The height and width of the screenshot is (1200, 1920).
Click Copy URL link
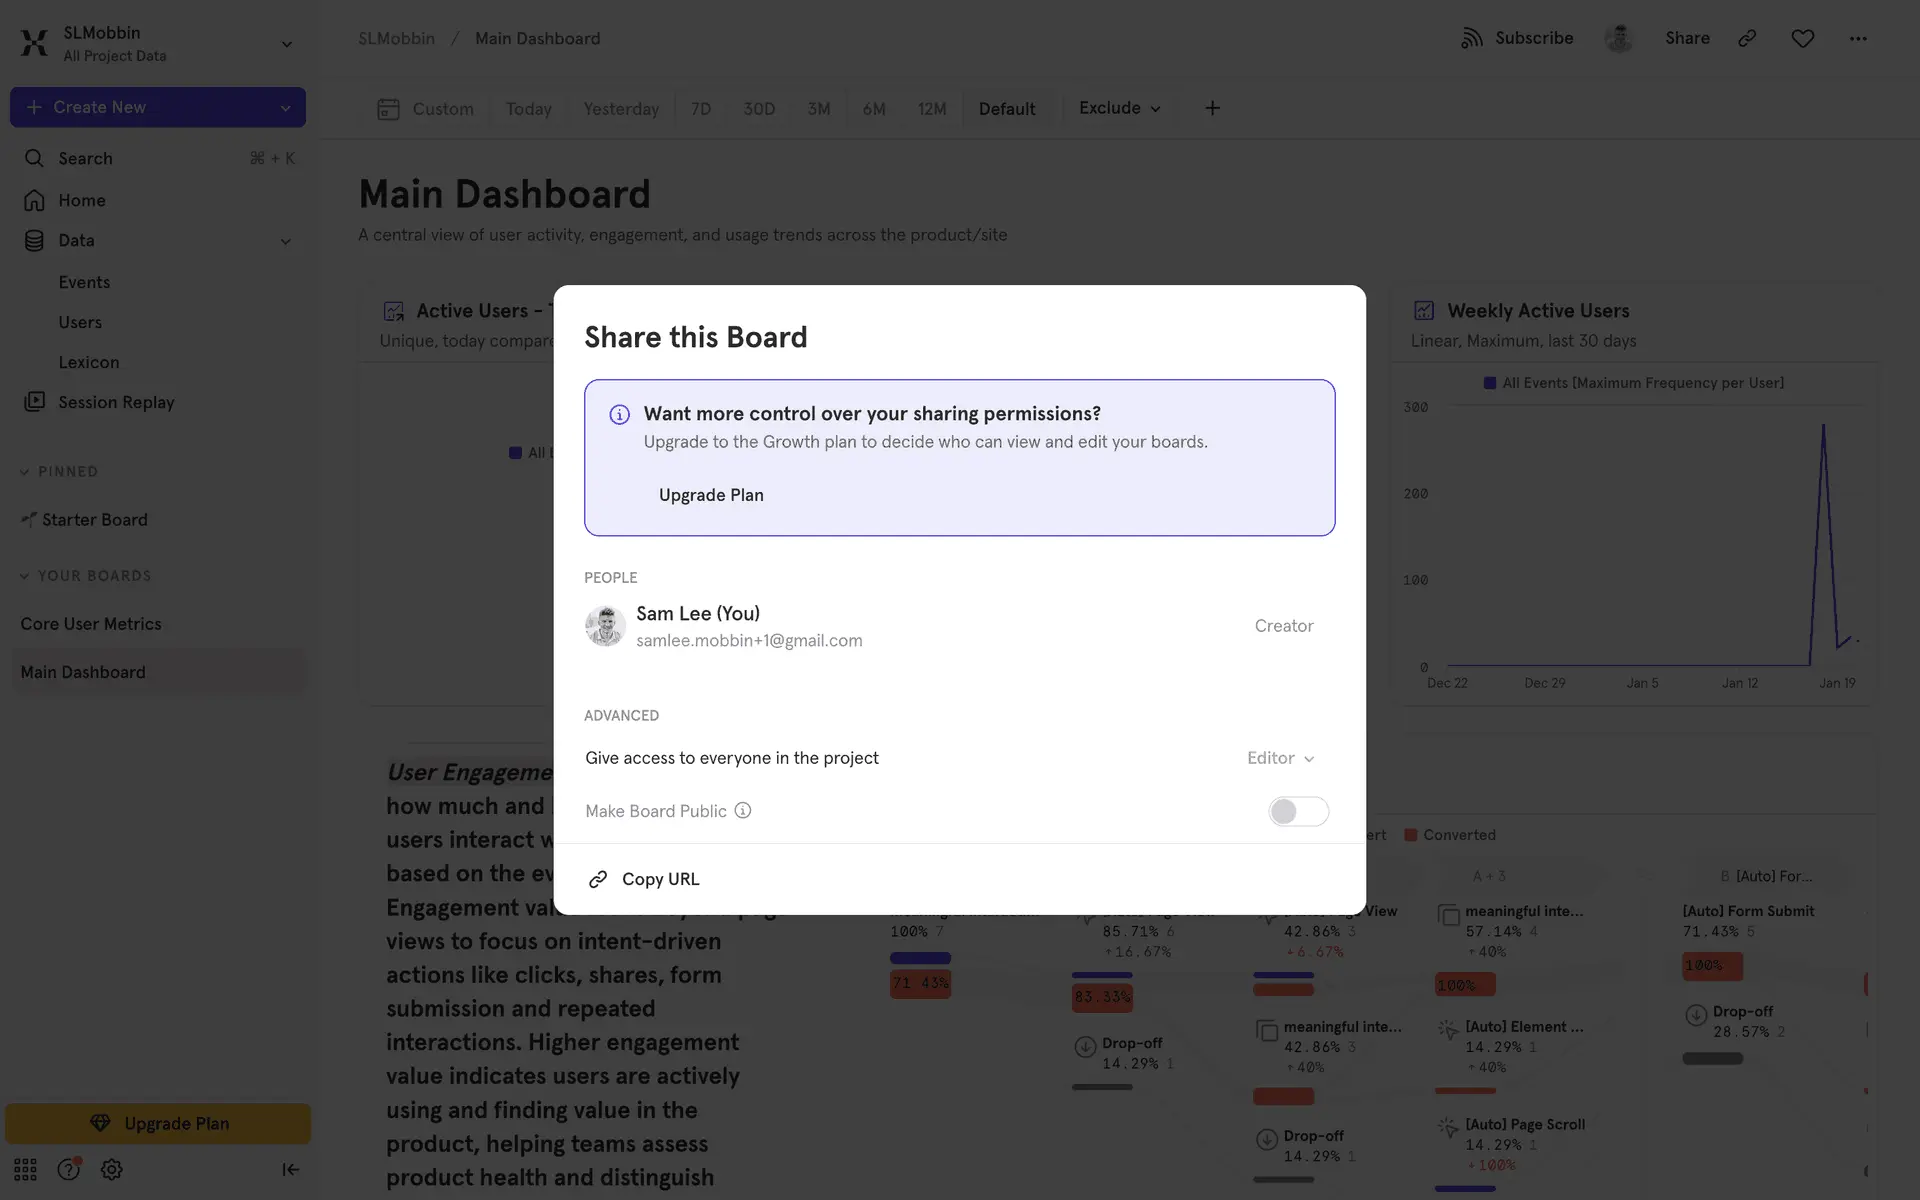(x=660, y=879)
